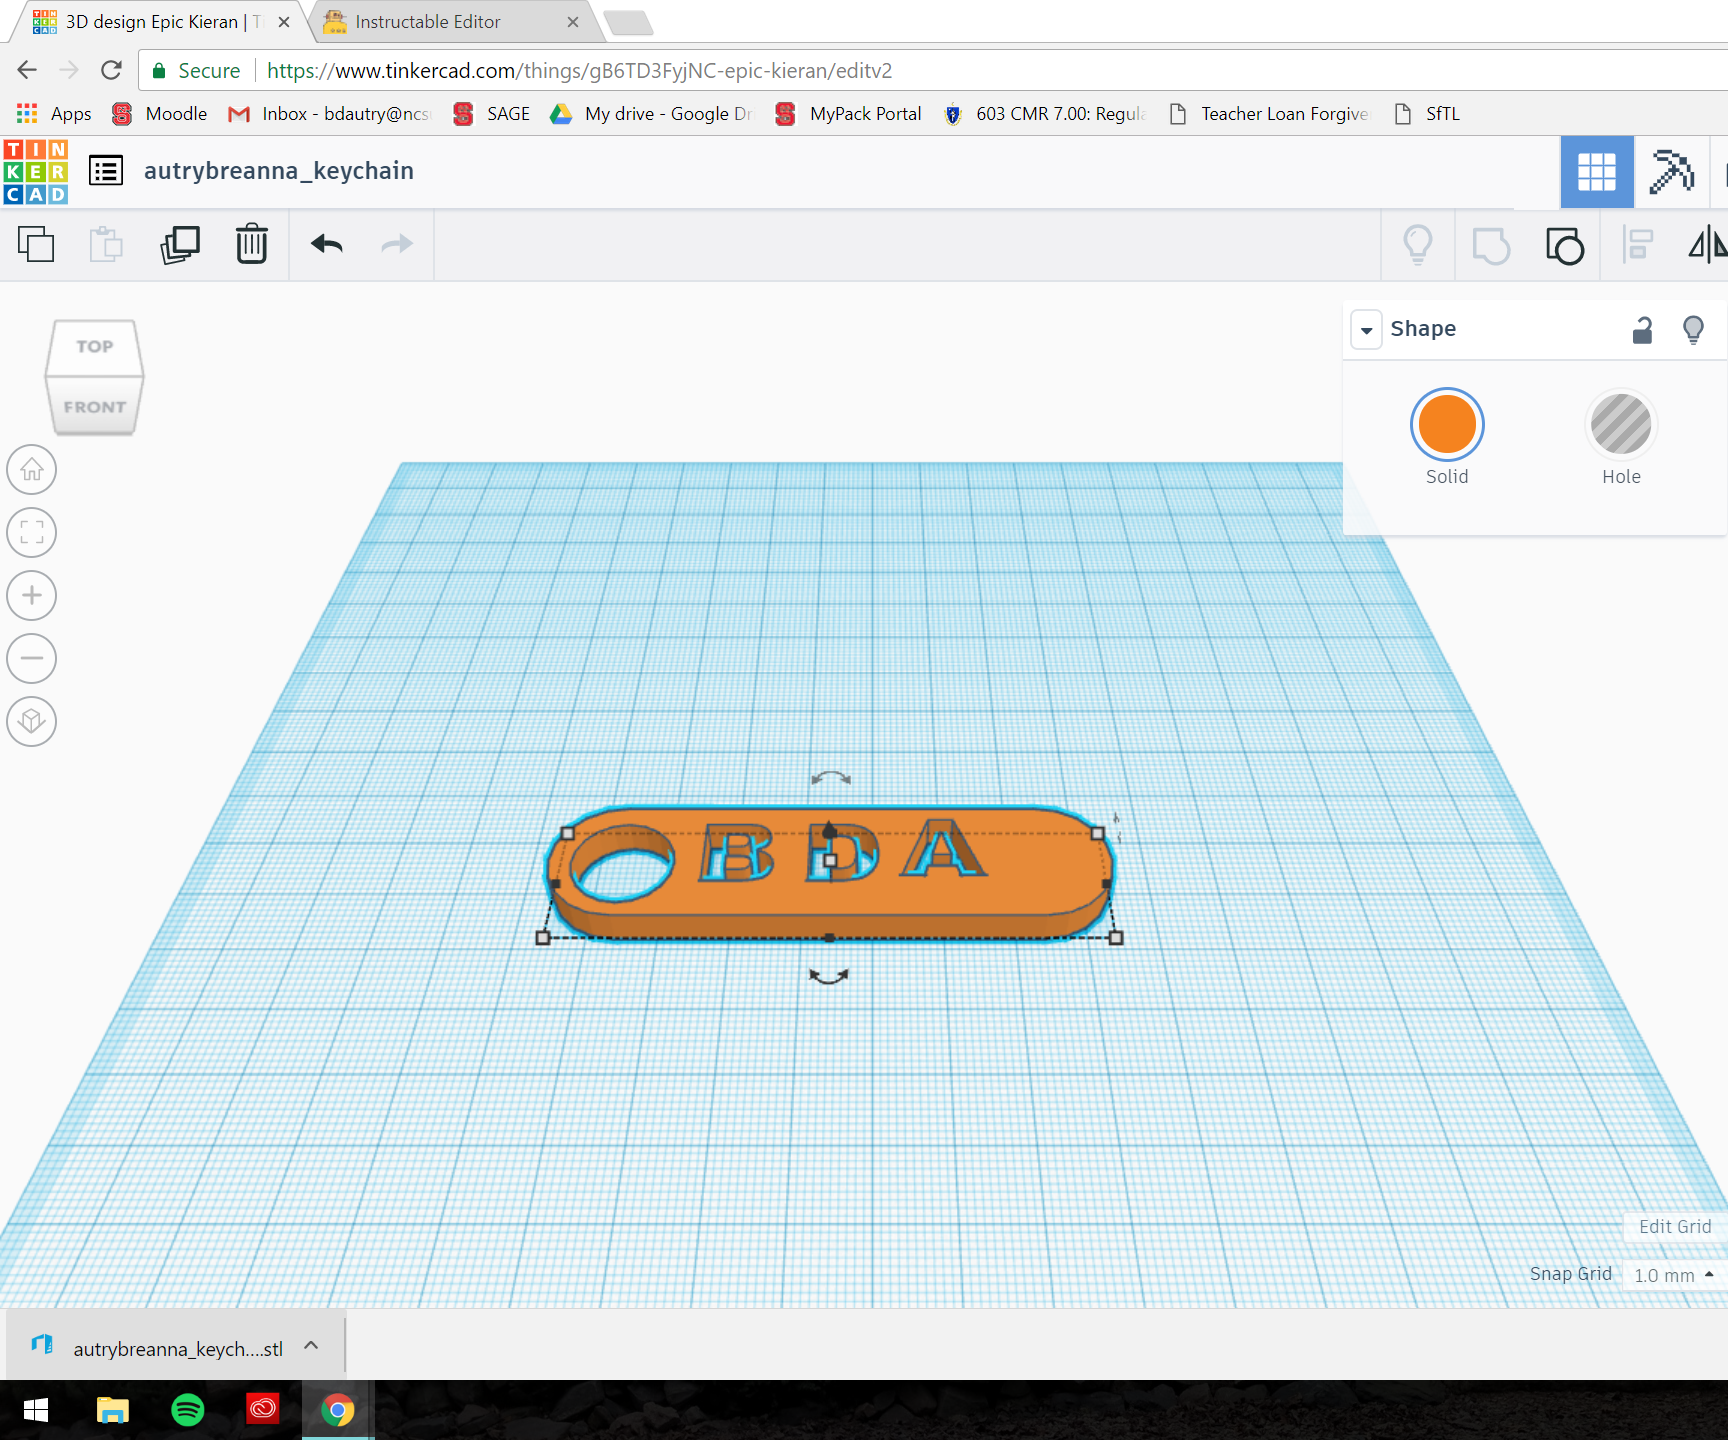Open a new browser tab
The width and height of the screenshot is (1728, 1440).
coord(629,22)
